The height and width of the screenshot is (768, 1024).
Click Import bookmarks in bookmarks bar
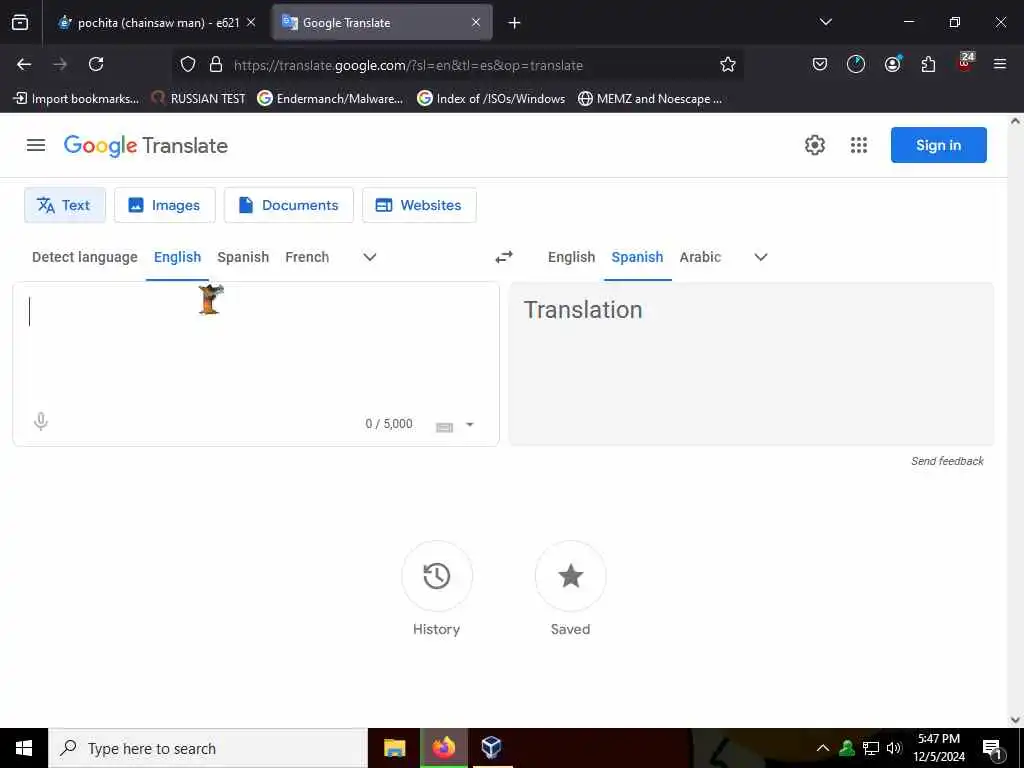[x=76, y=99]
